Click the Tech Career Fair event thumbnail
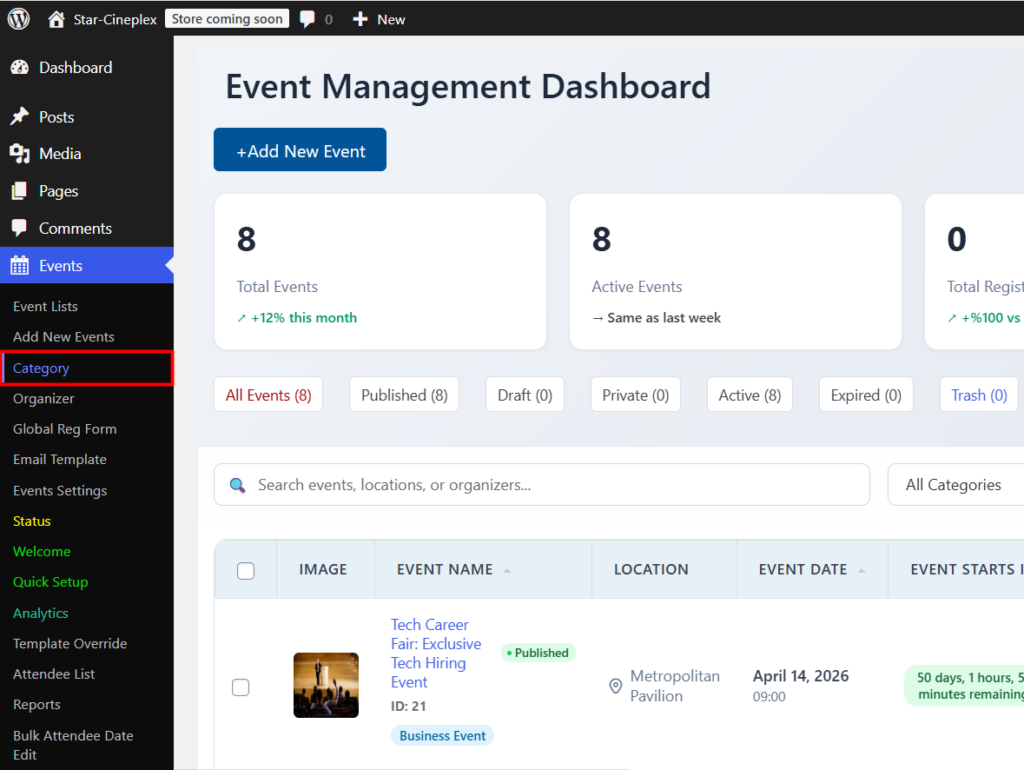 pyautogui.click(x=326, y=685)
